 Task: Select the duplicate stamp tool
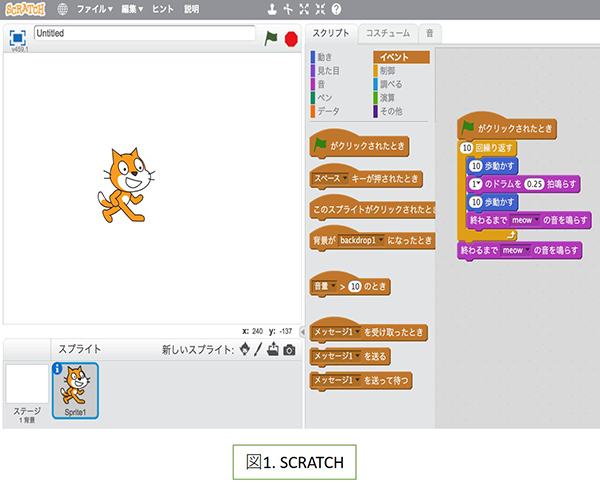pyautogui.click(x=272, y=9)
